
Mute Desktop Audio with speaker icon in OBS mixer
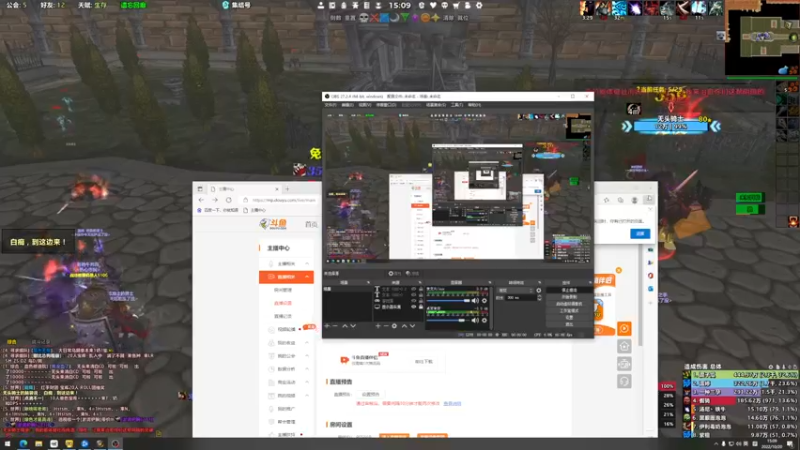475,320
